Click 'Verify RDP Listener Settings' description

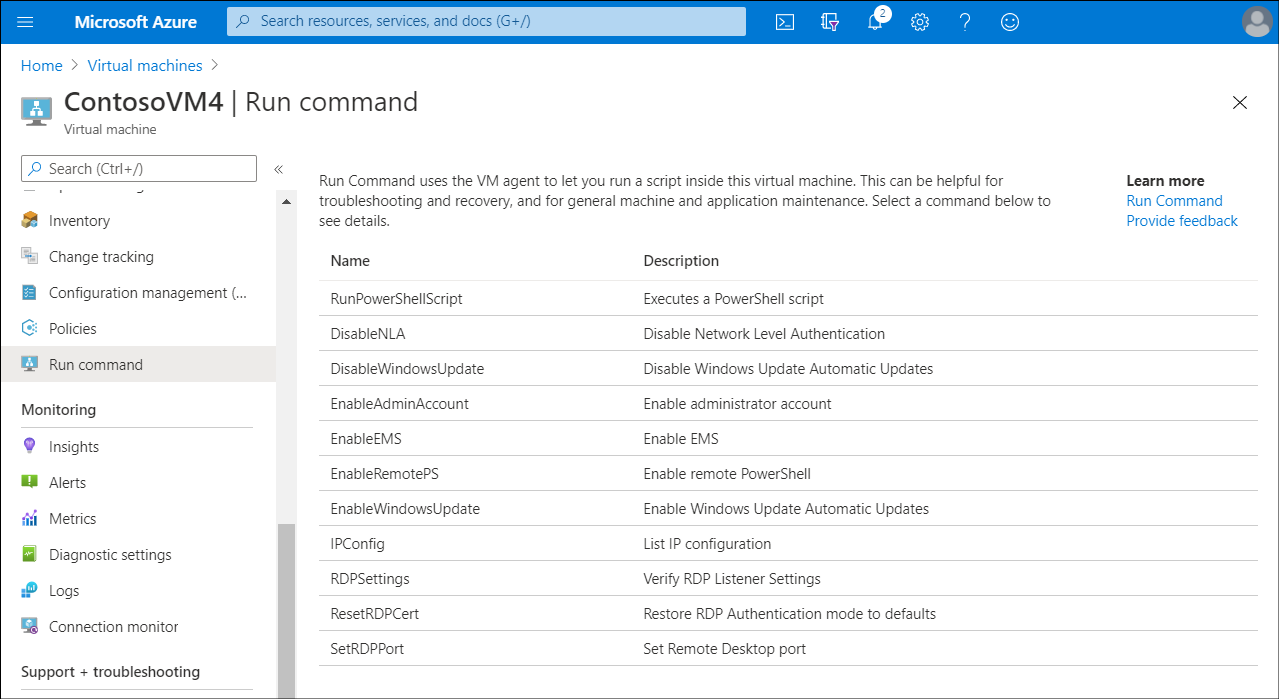coord(732,579)
